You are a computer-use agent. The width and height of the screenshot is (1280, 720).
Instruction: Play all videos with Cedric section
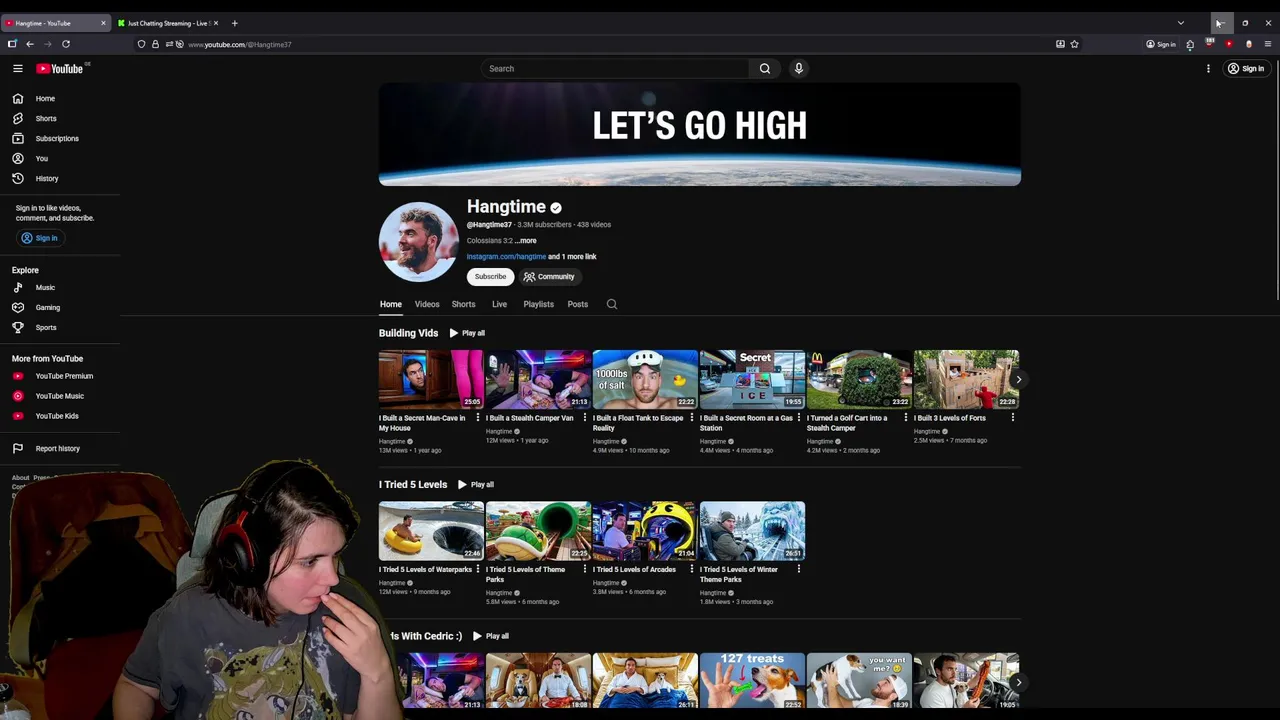point(491,636)
